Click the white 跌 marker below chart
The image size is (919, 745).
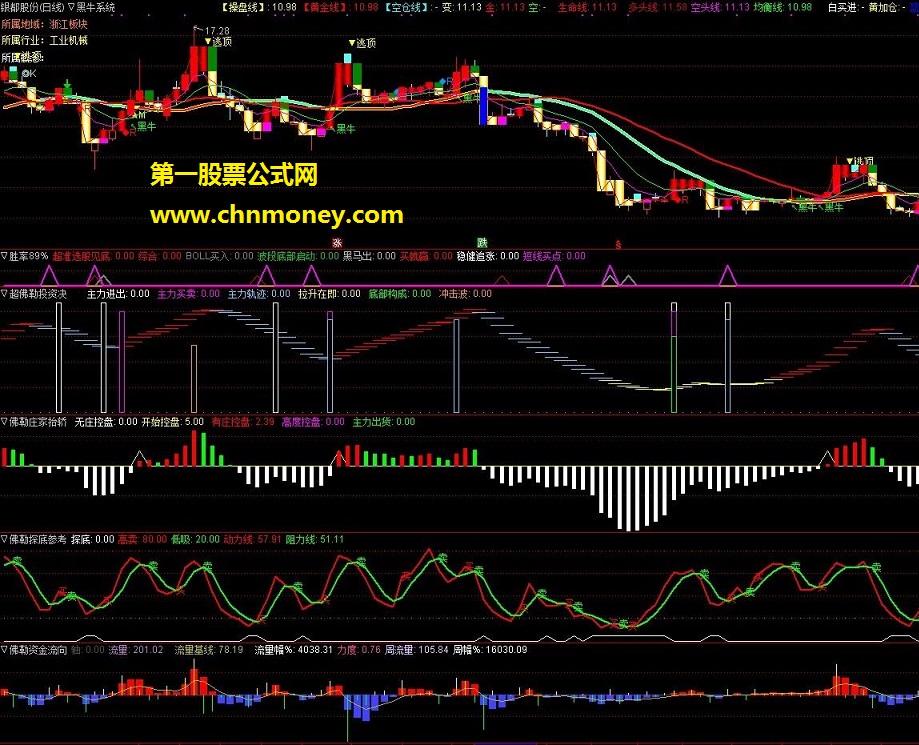(x=482, y=242)
